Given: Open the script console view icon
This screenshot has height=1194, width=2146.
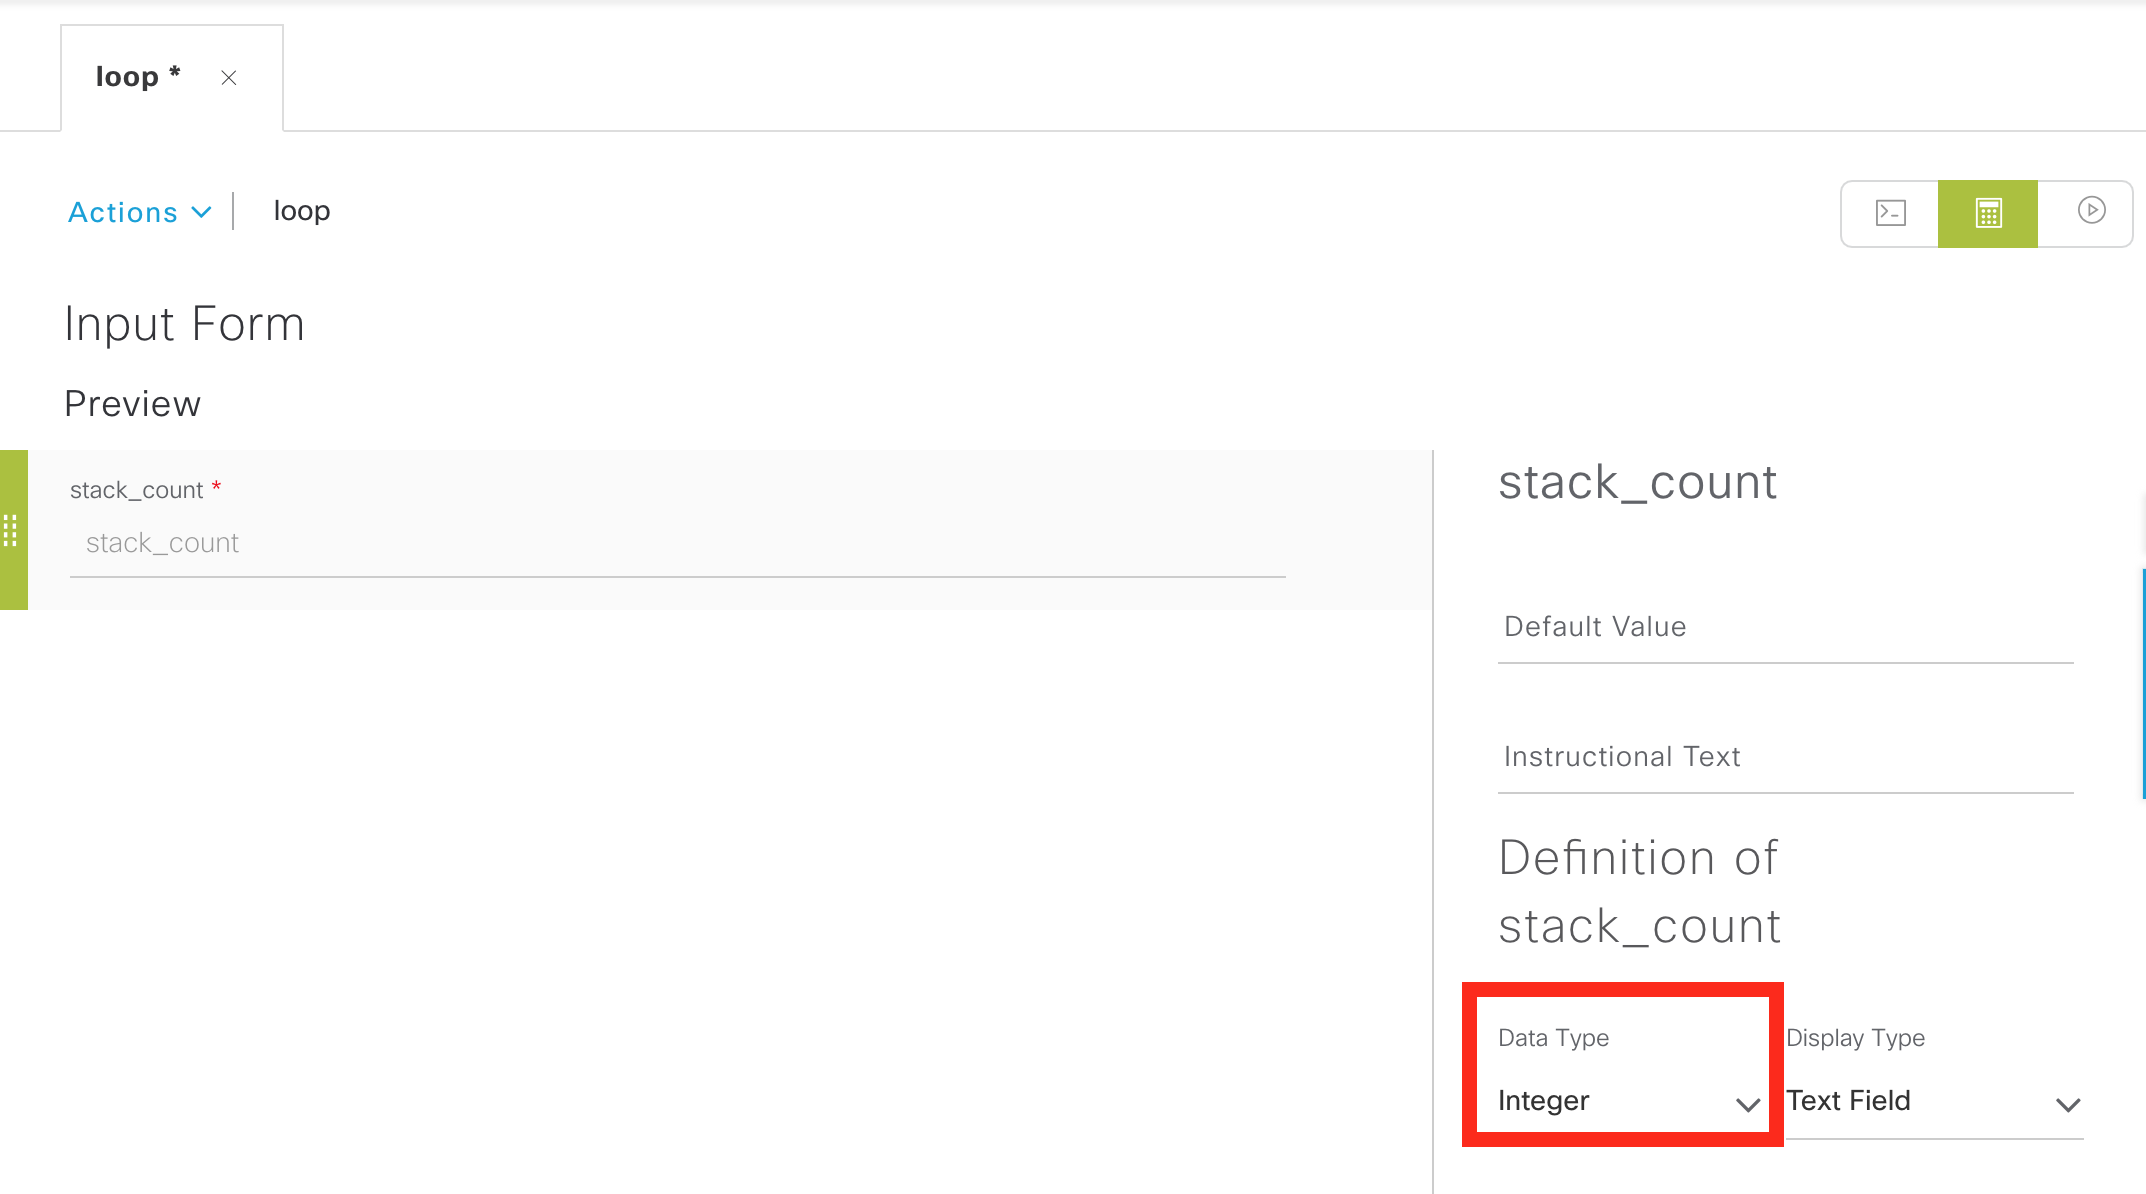Looking at the screenshot, I should [x=1890, y=213].
